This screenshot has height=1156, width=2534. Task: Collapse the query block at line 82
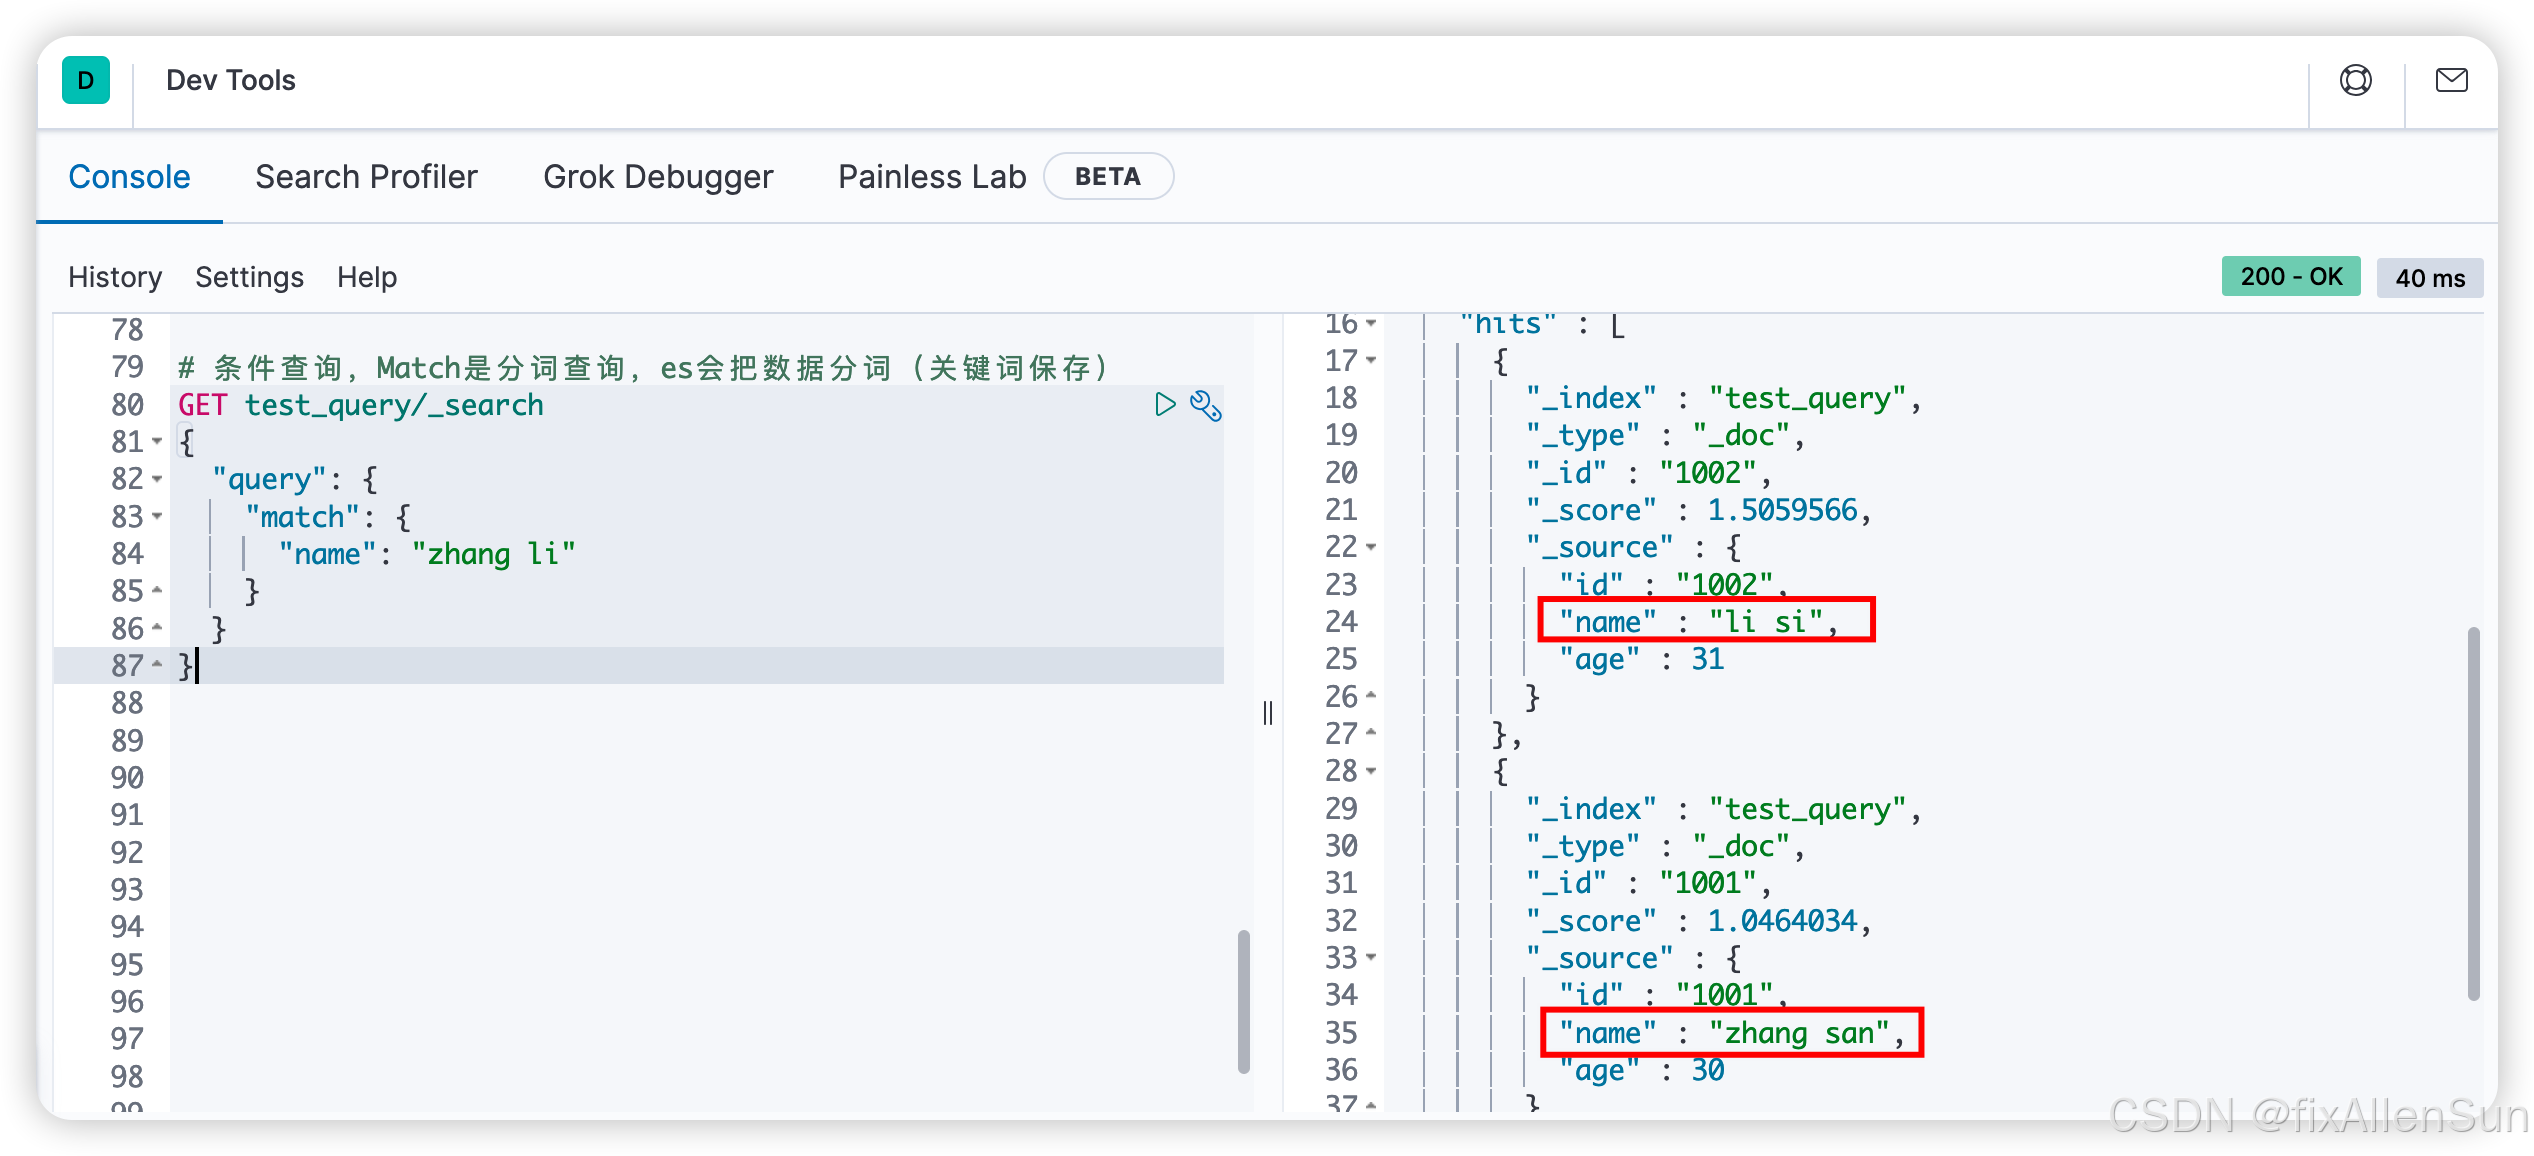[x=157, y=479]
